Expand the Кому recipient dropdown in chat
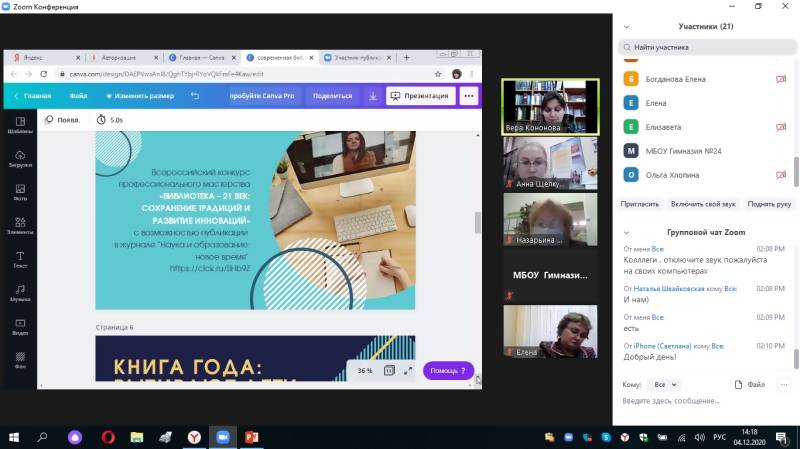The image size is (800, 449). click(663, 384)
